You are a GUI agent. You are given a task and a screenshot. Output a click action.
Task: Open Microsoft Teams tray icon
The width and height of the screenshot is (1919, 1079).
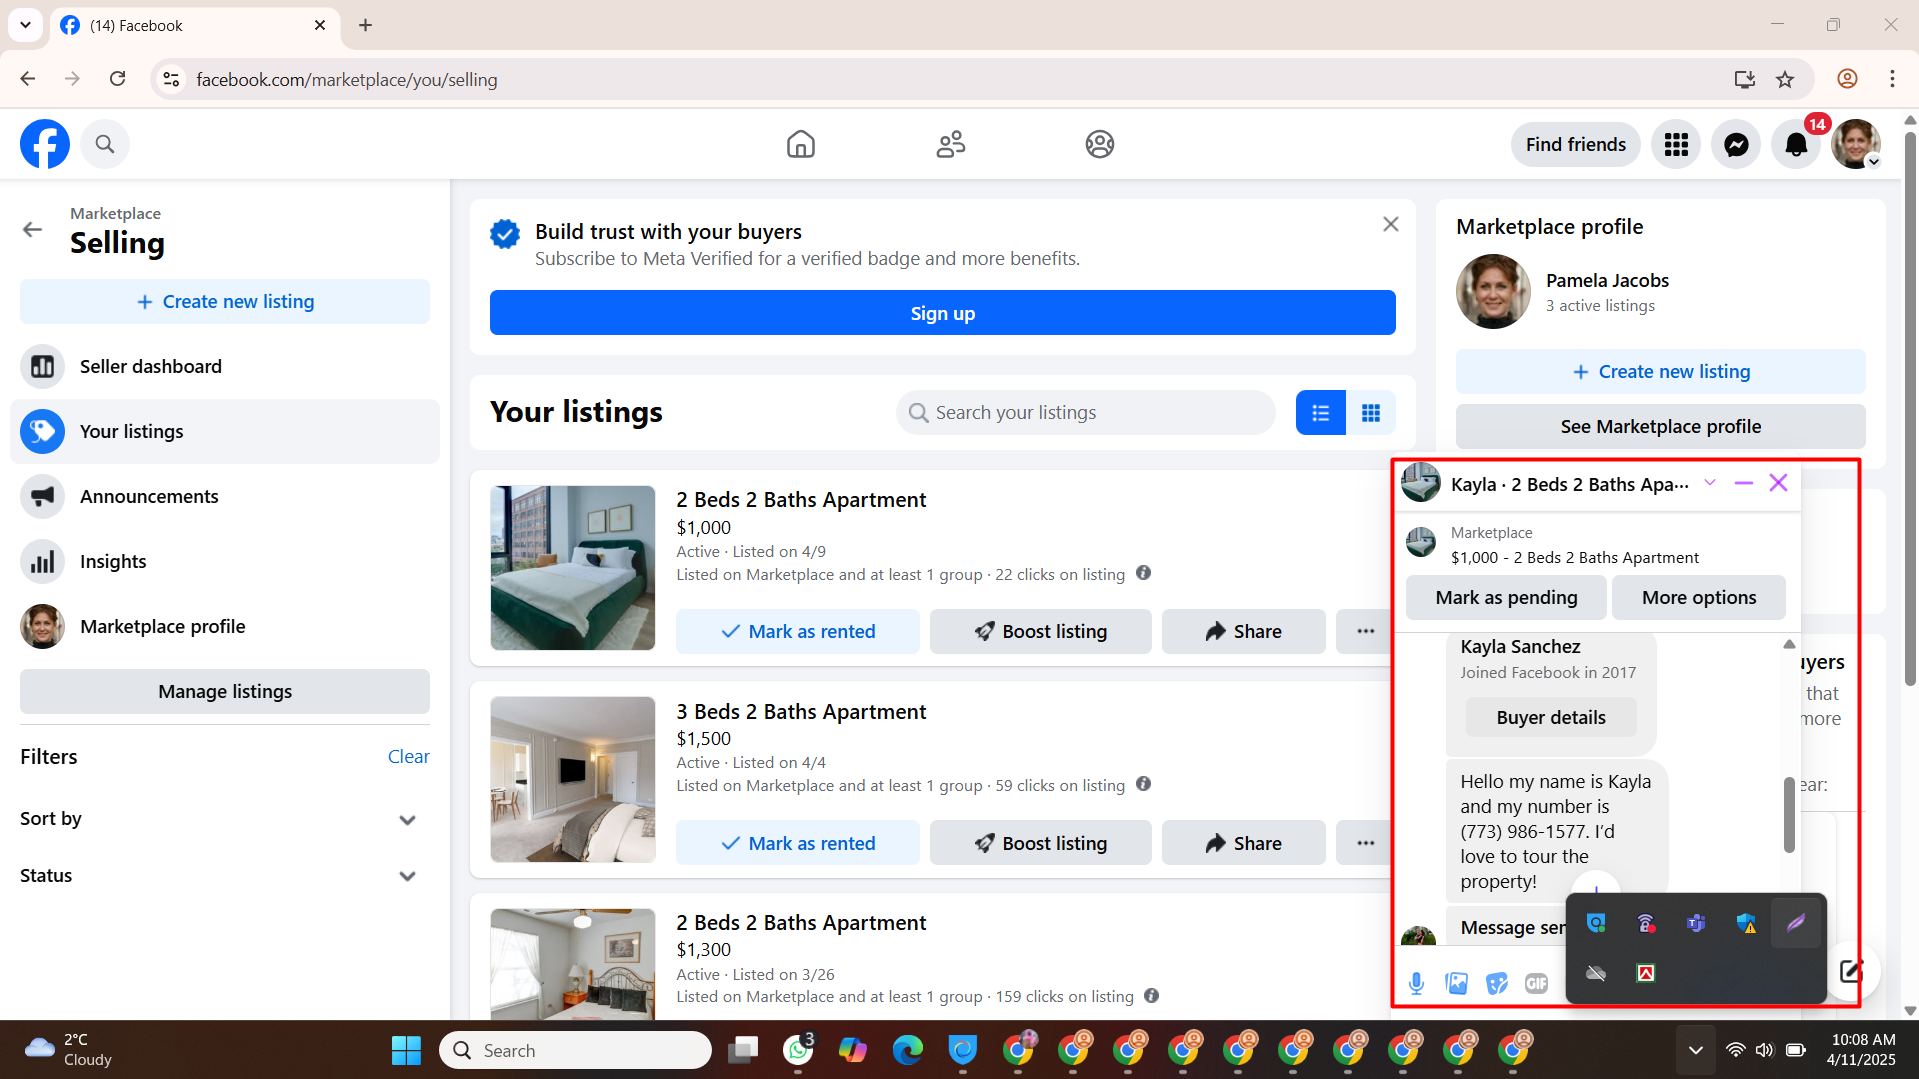pos(1696,923)
